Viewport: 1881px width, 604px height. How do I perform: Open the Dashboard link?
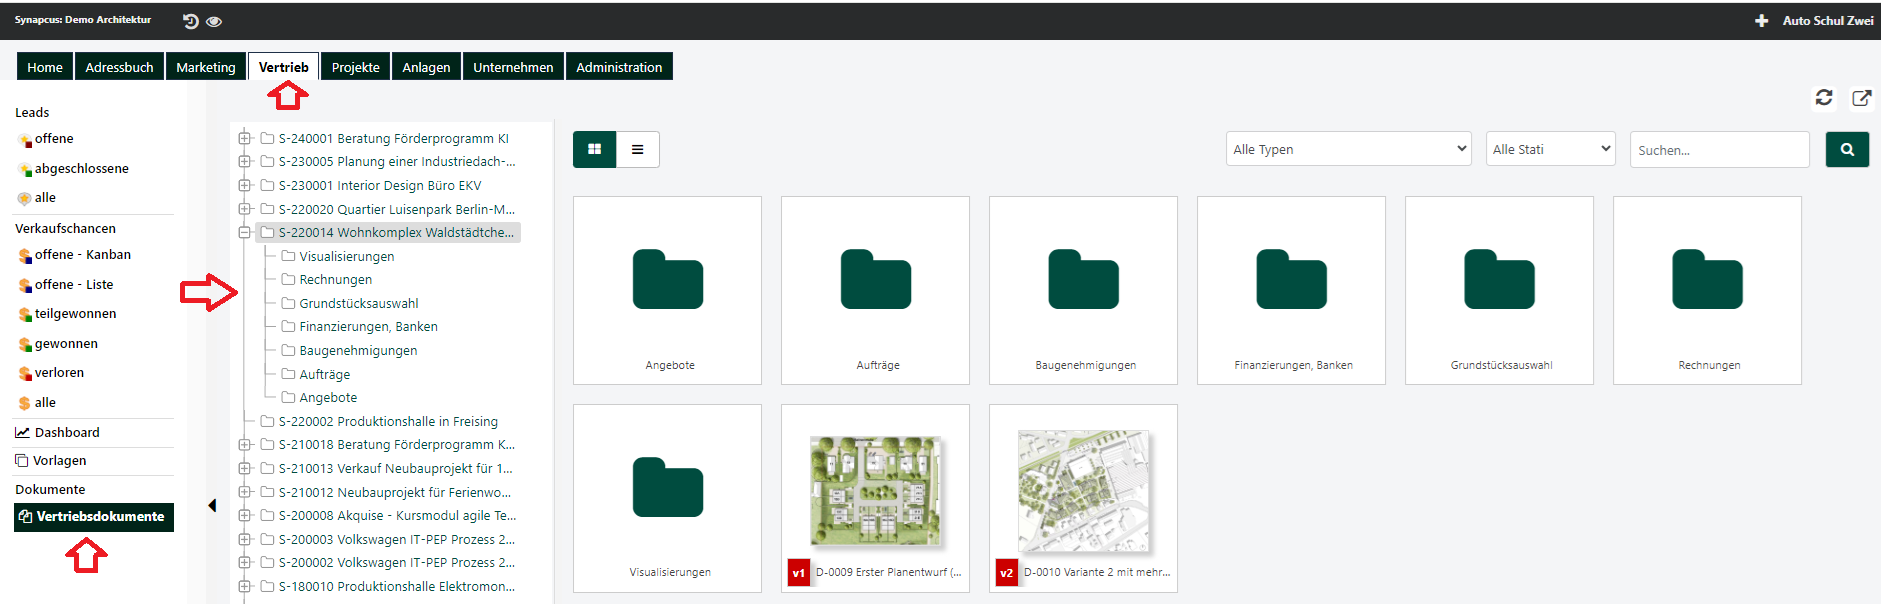[67, 433]
